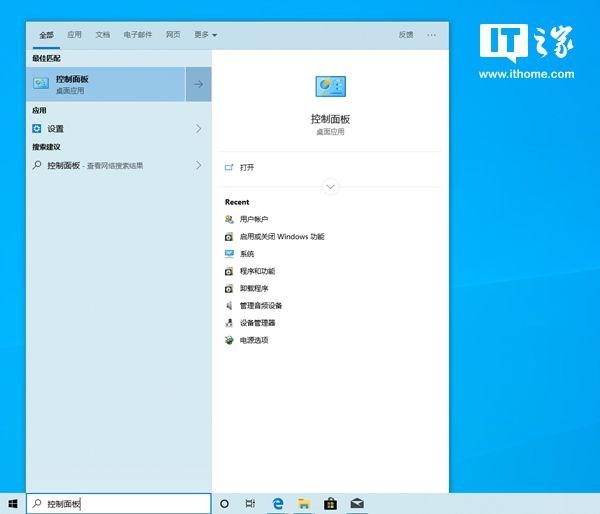Expand the web search suggestion chevron
Screen dimensions: 600x514
point(198,165)
